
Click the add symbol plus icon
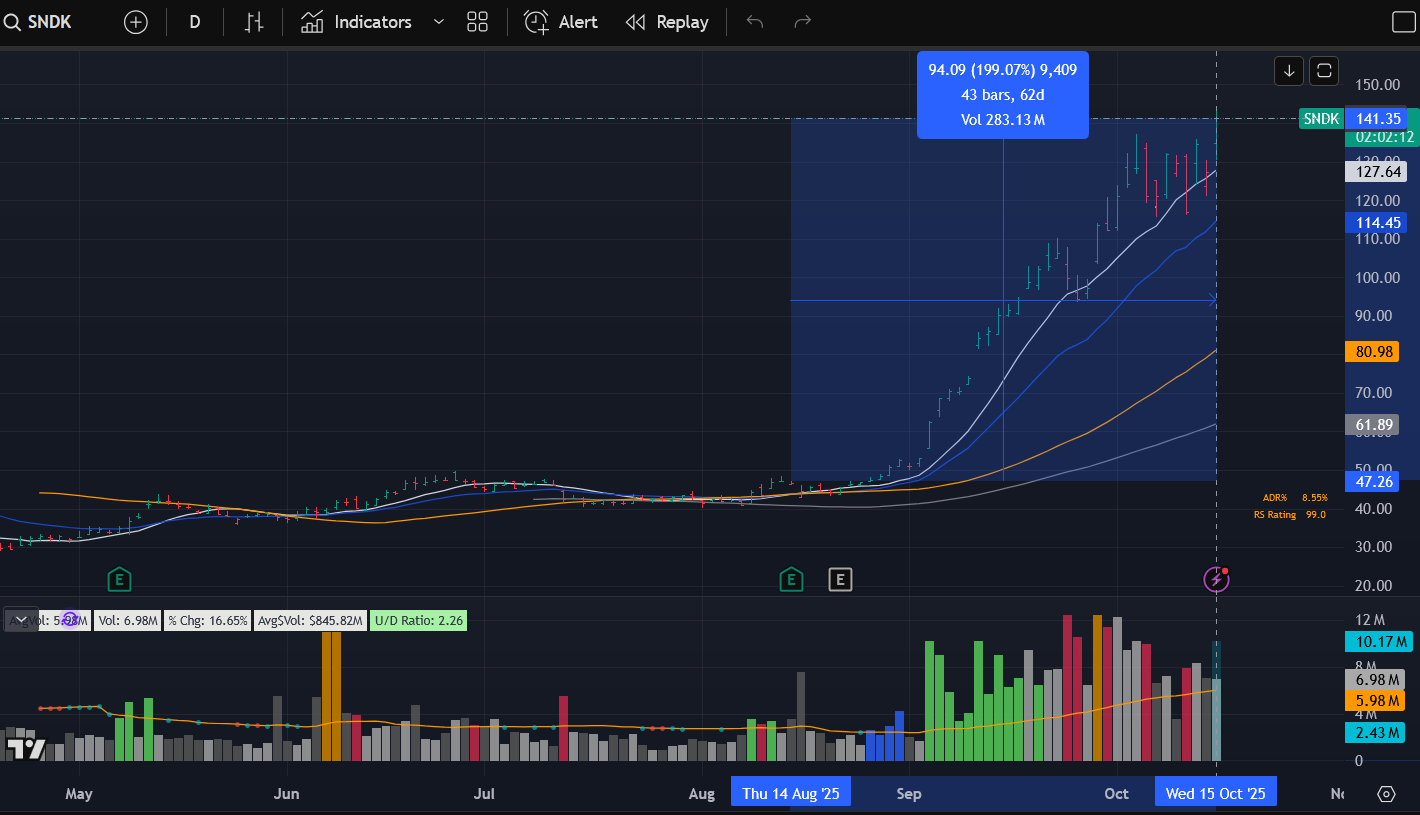coord(135,22)
